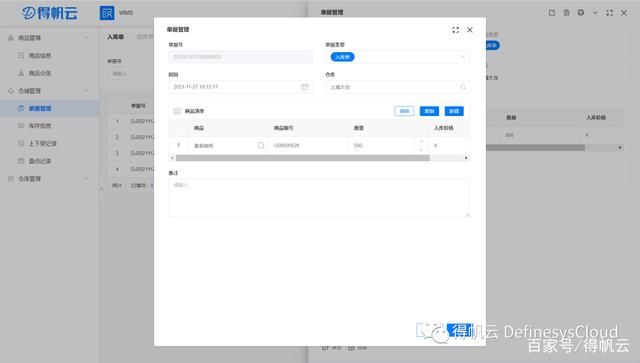Open 盘点记录 in the sidebar
The image size is (640, 363).
pos(40,161)
